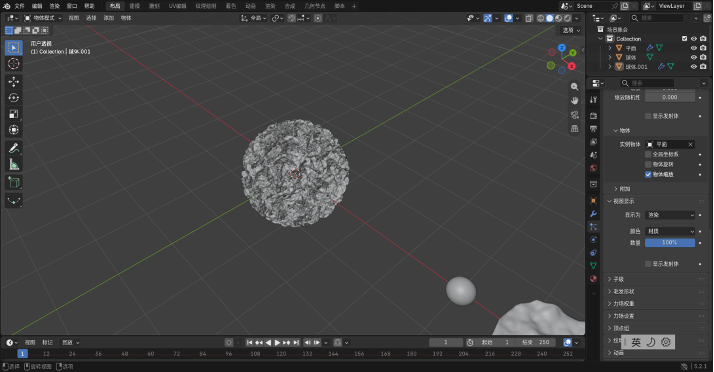The height and width of the screenshot is (372, 714).
Task: Click the play animation button in timeline
Action: 277,342
